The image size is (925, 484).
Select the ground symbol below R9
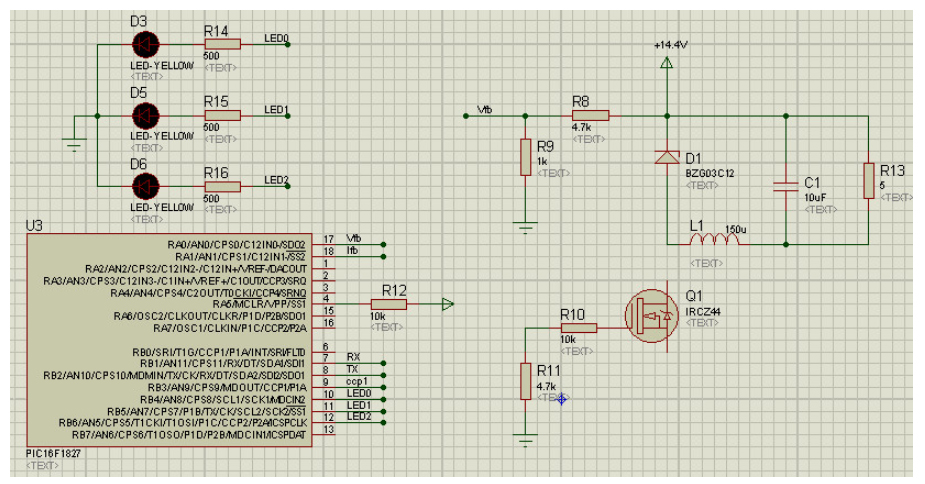[526, 228]
